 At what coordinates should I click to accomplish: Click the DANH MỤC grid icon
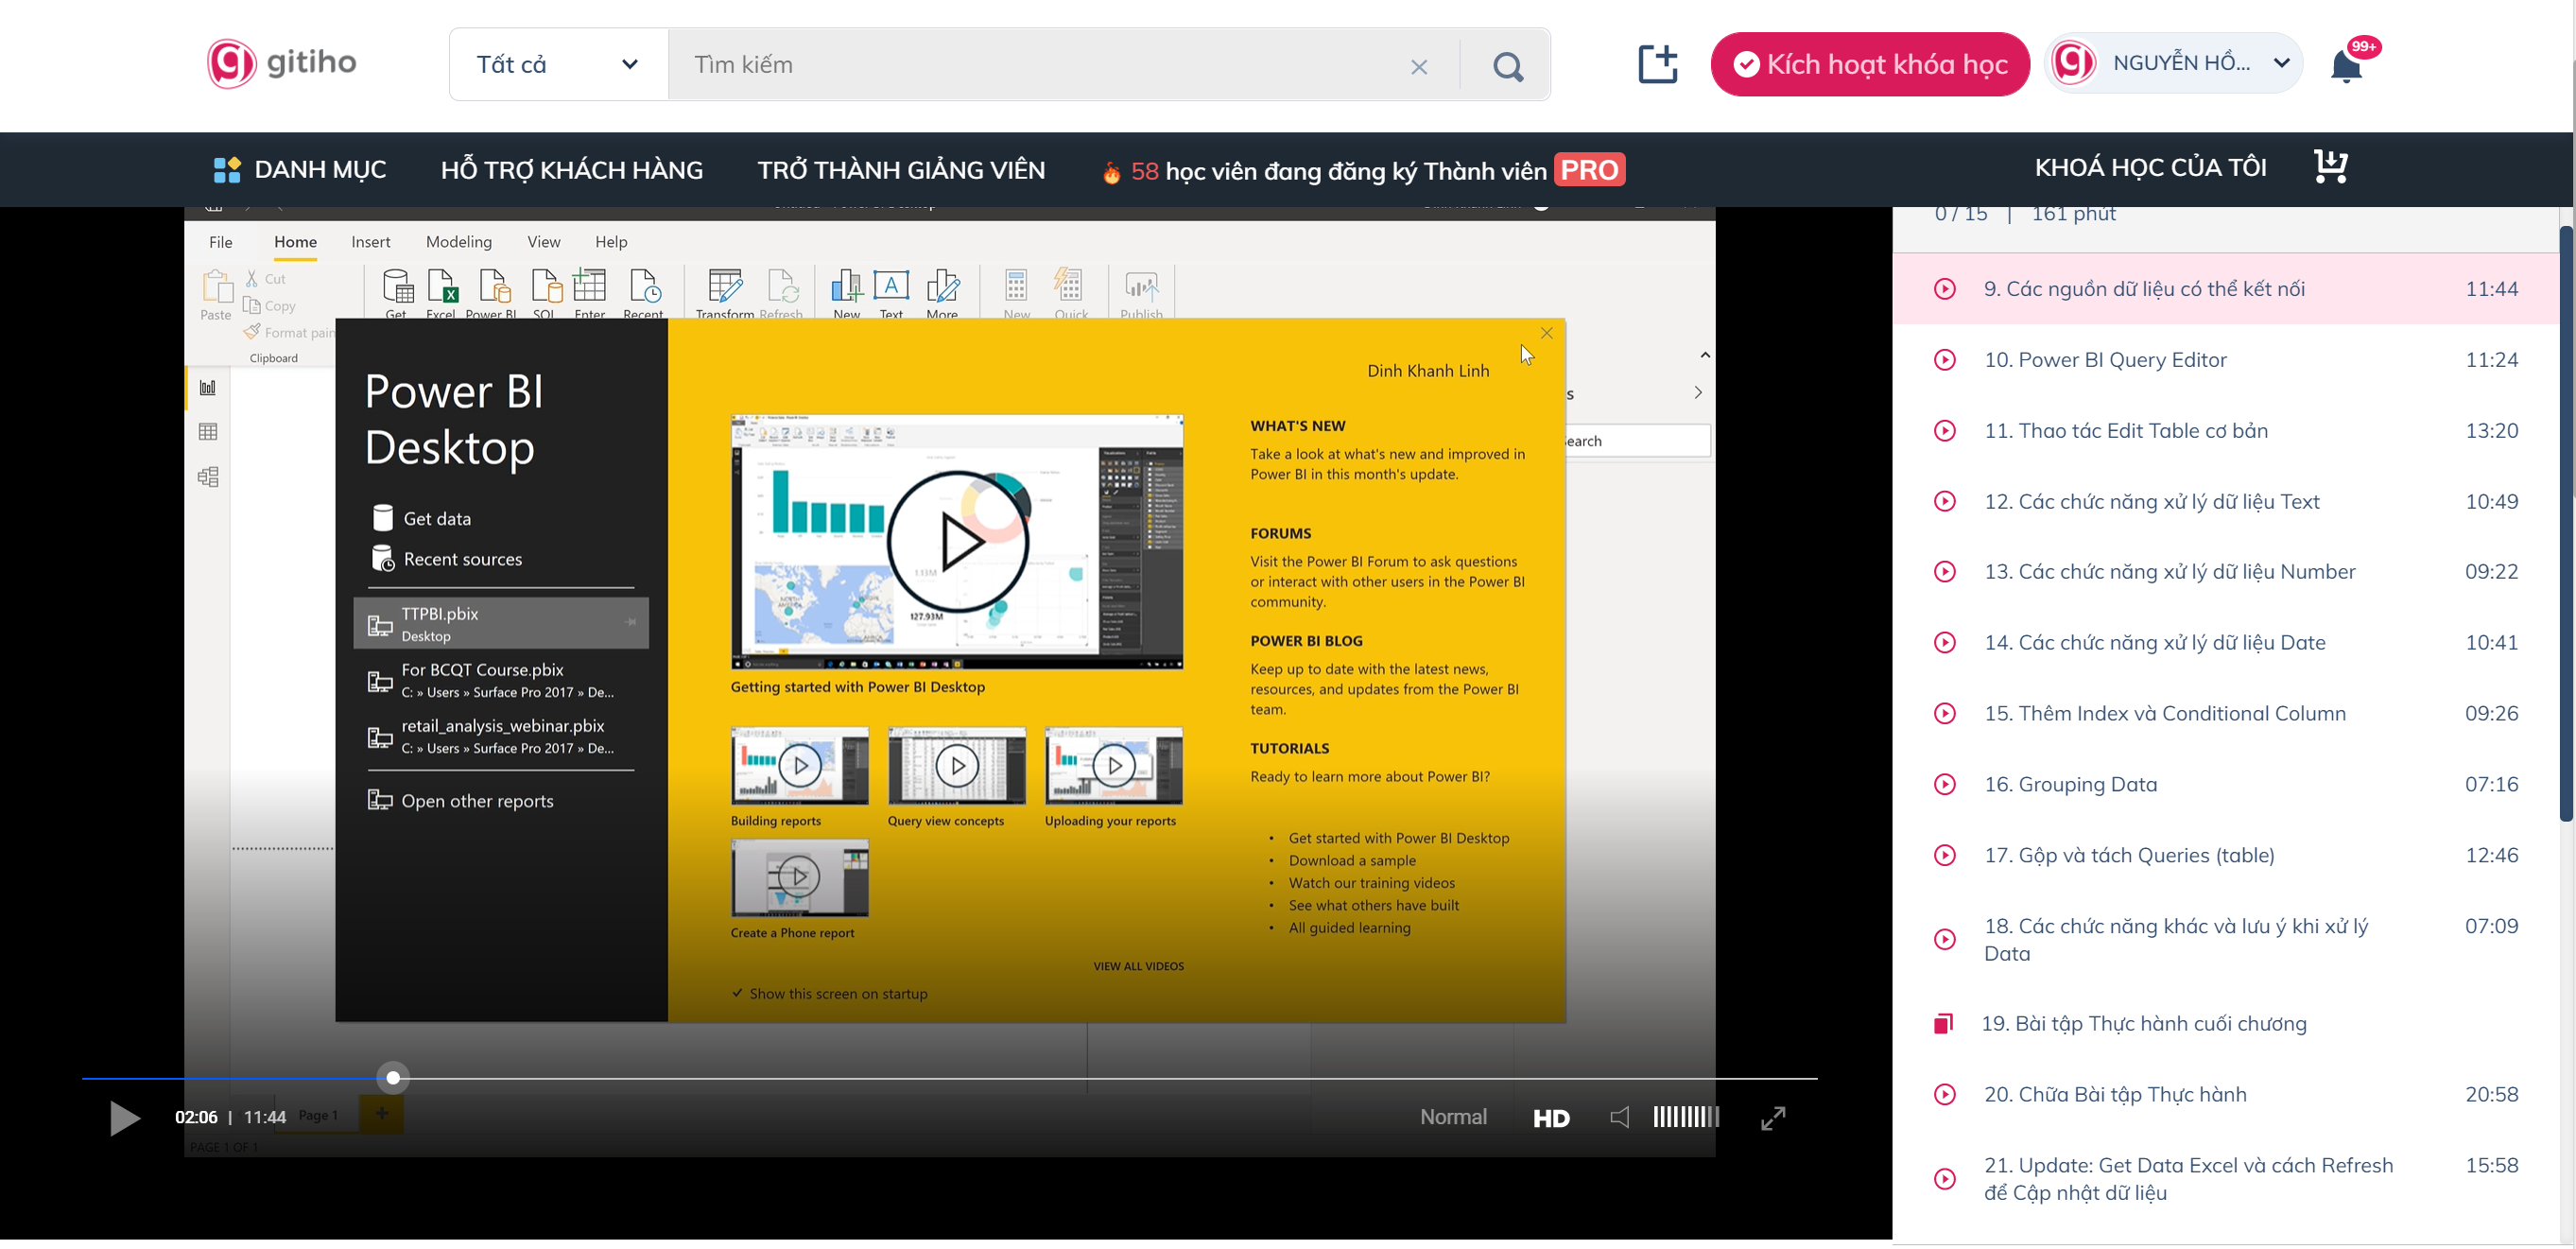pos(227,170)
